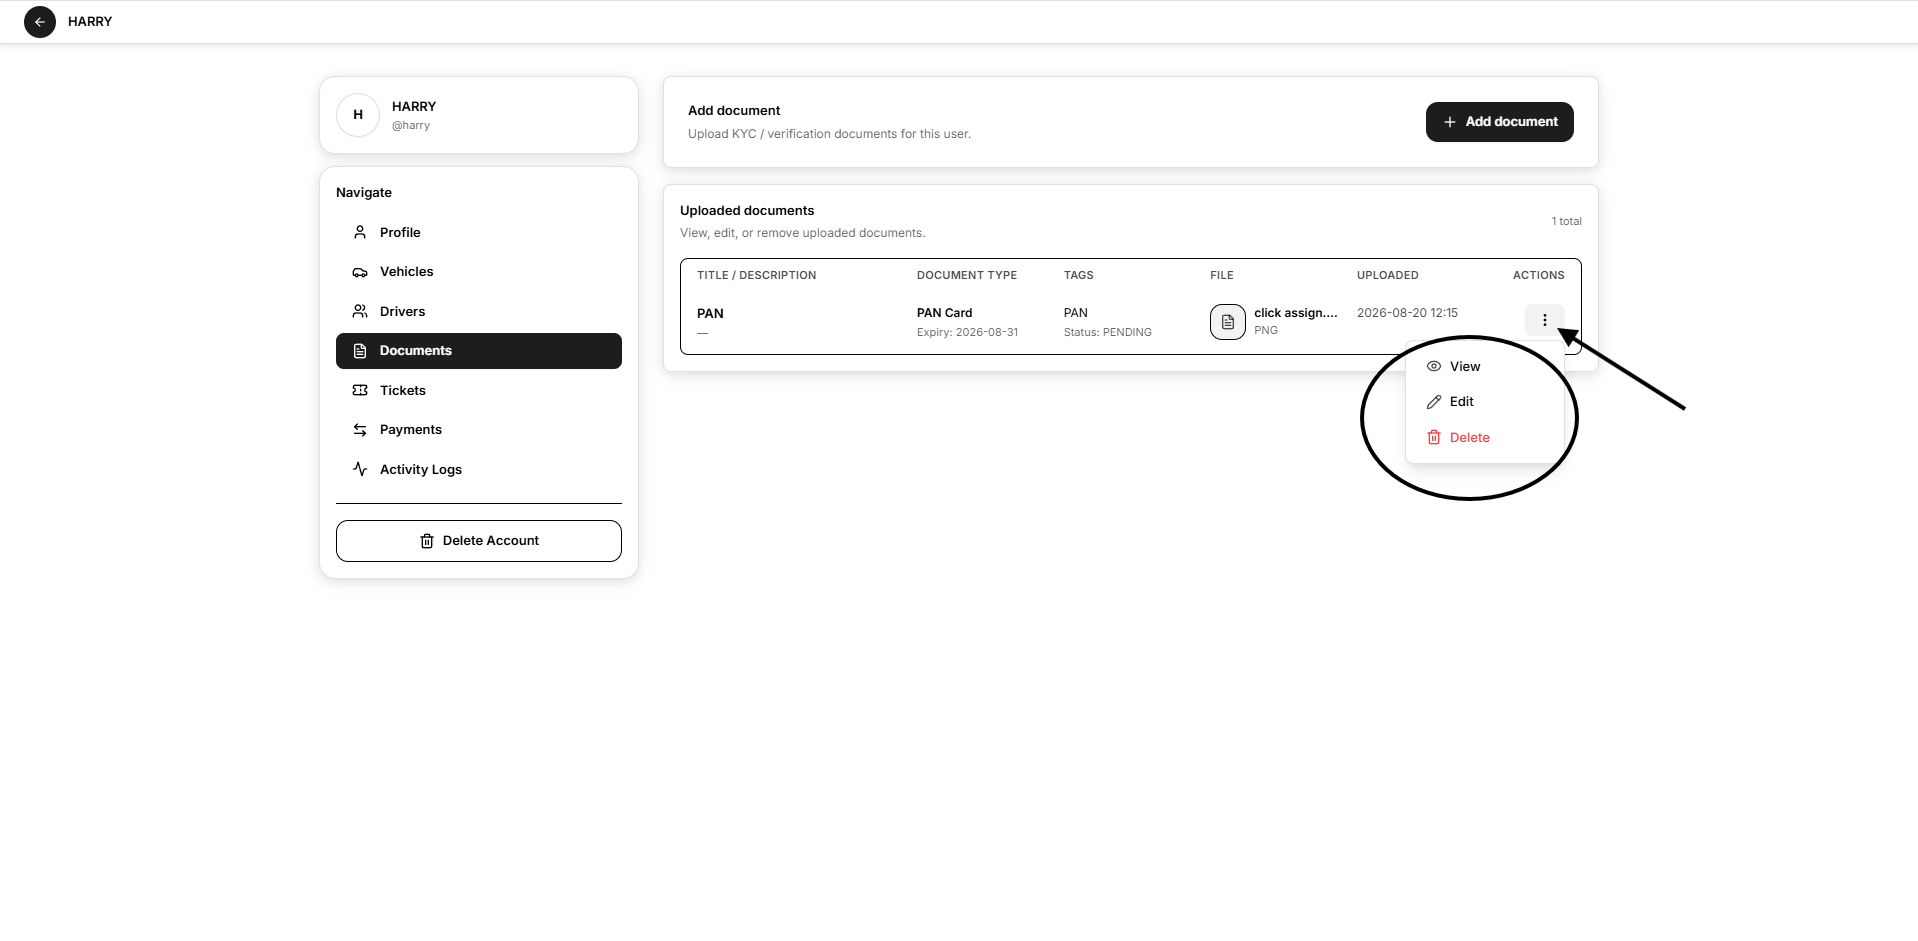Click the HARRY title in the top bar
1918x941 pixels.
(x=90, y=22)
